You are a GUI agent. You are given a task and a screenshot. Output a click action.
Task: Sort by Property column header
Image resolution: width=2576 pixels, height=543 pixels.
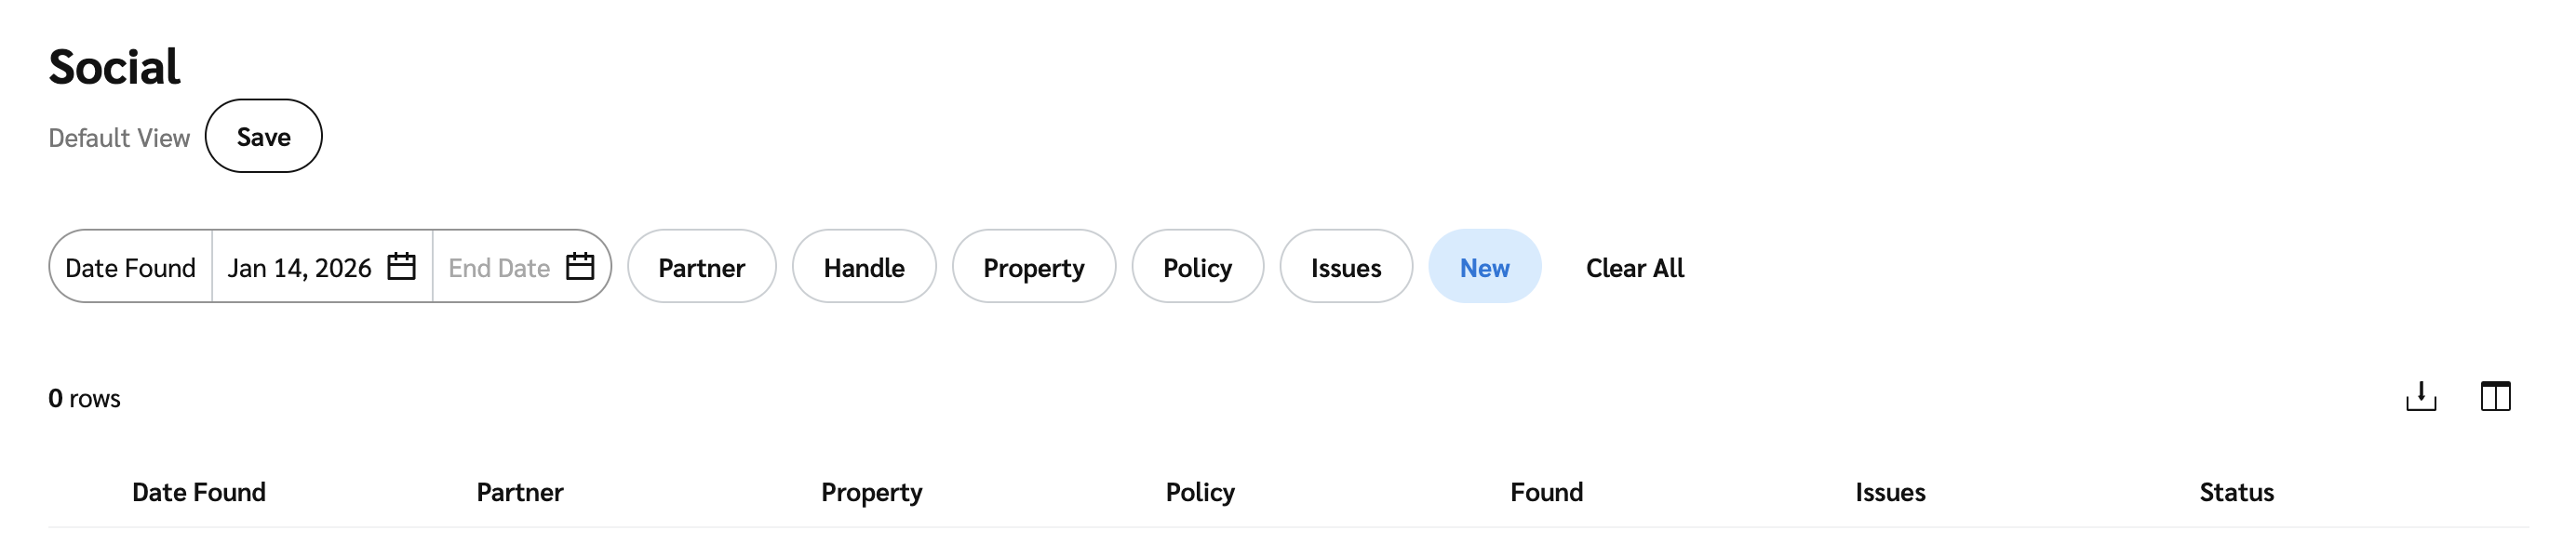coord(871,492)
